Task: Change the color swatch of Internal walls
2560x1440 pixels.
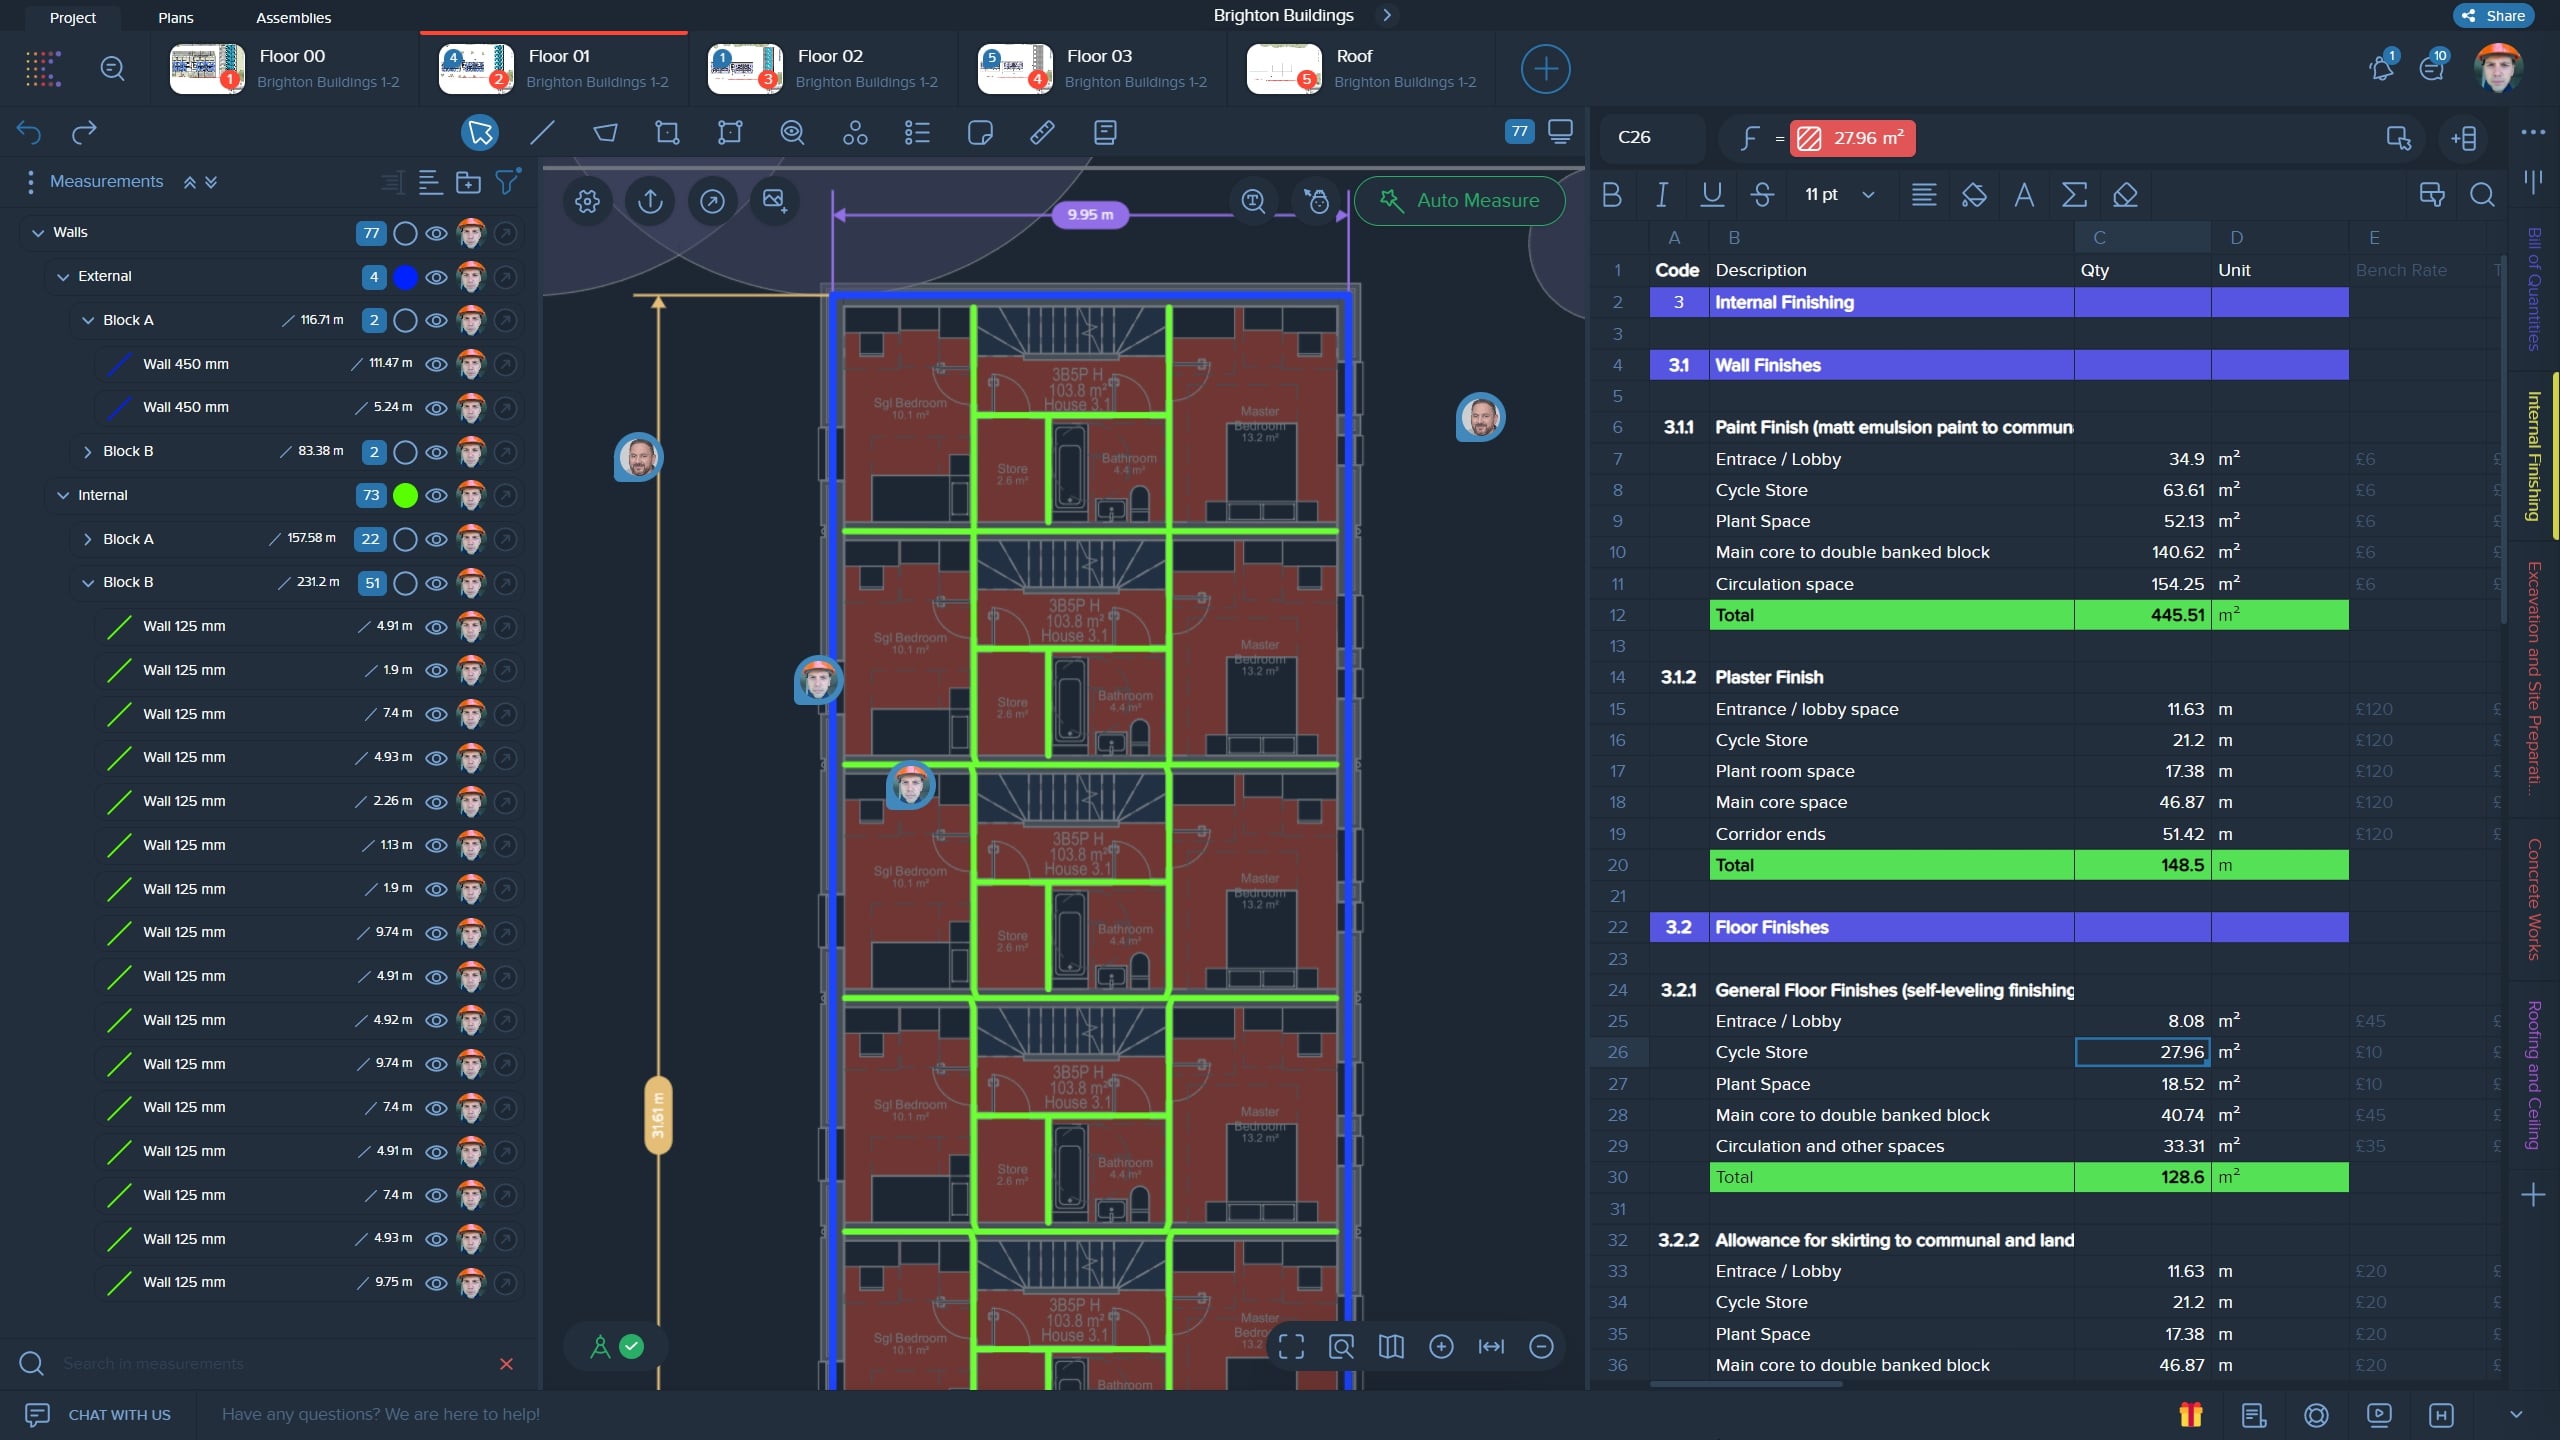Action: 405,495
